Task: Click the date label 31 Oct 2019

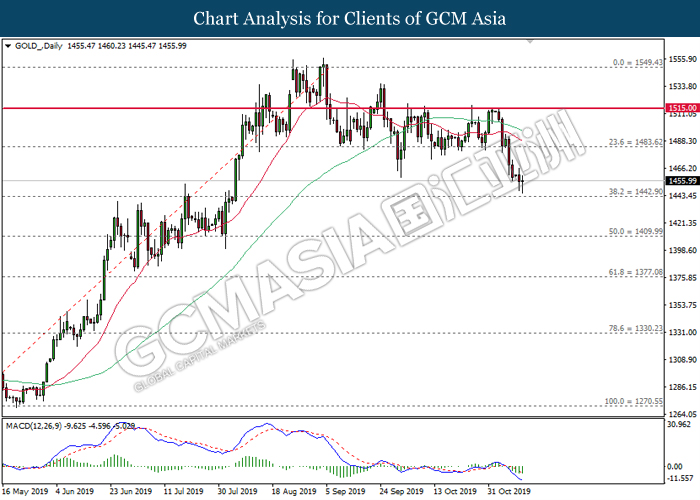Action: click(x=509, y=491)
